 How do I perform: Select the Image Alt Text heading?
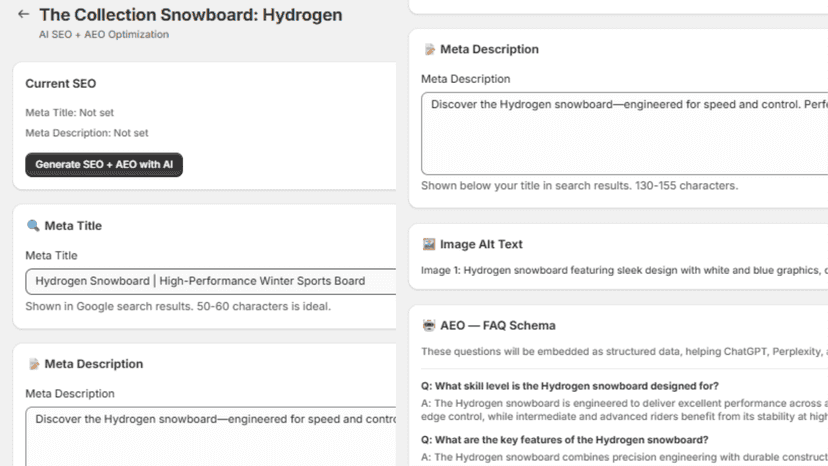pos(481,244)
